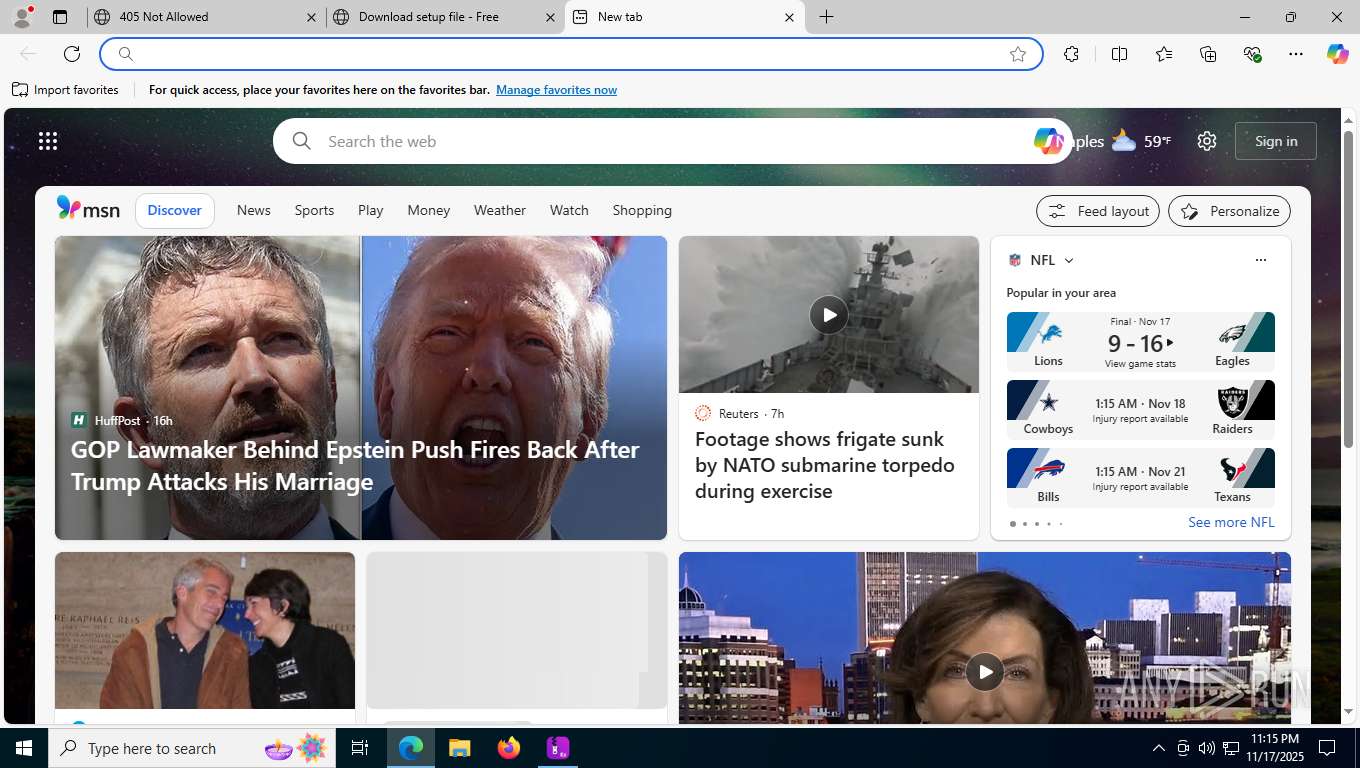1360x768 pixels.
Task: Open the Weather tab
Action: click(499, 210)
